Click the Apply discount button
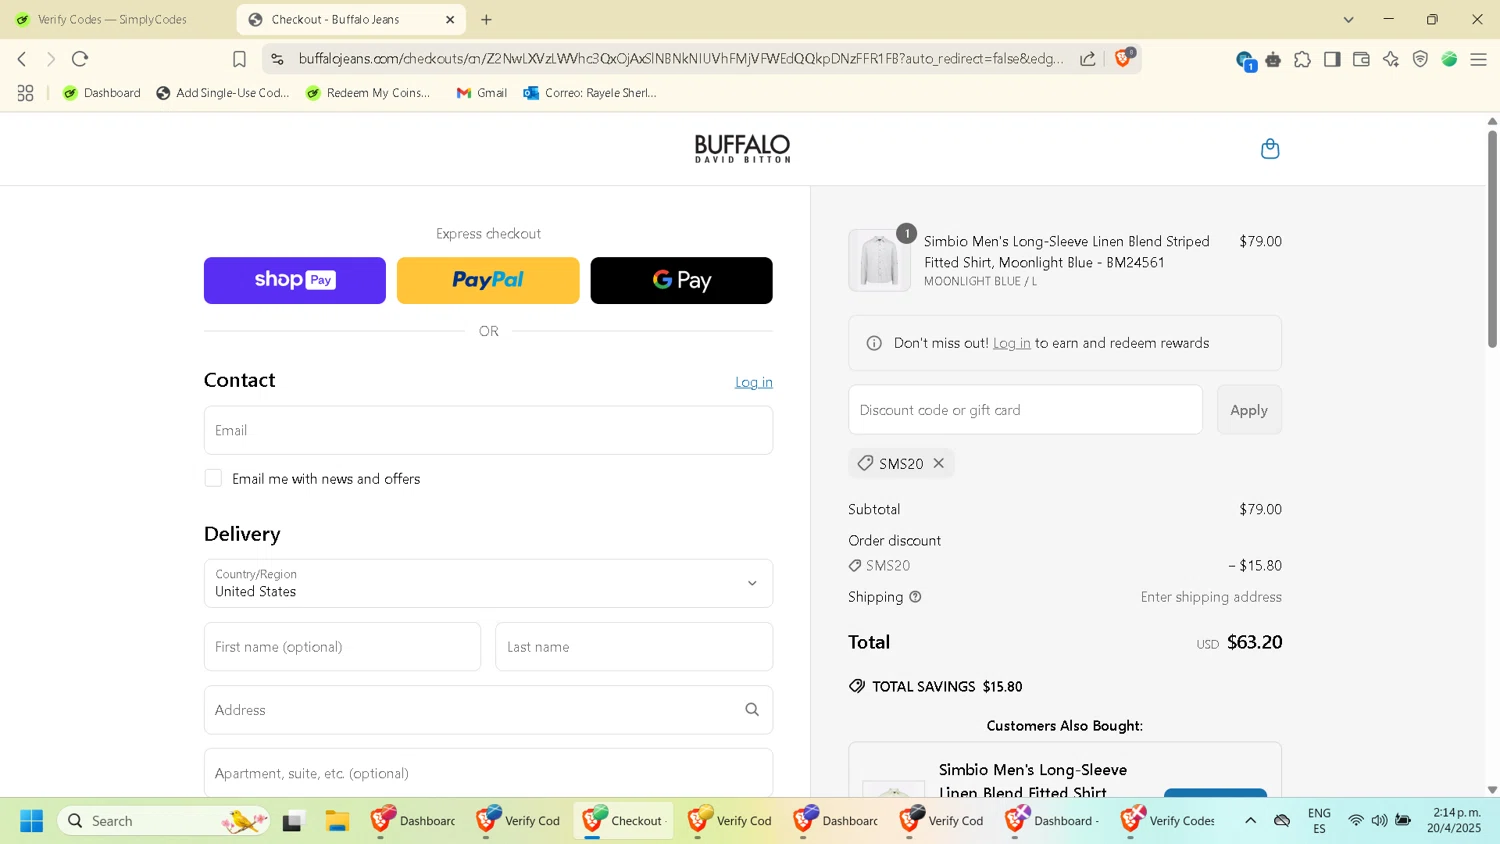 coord(1249,410)
